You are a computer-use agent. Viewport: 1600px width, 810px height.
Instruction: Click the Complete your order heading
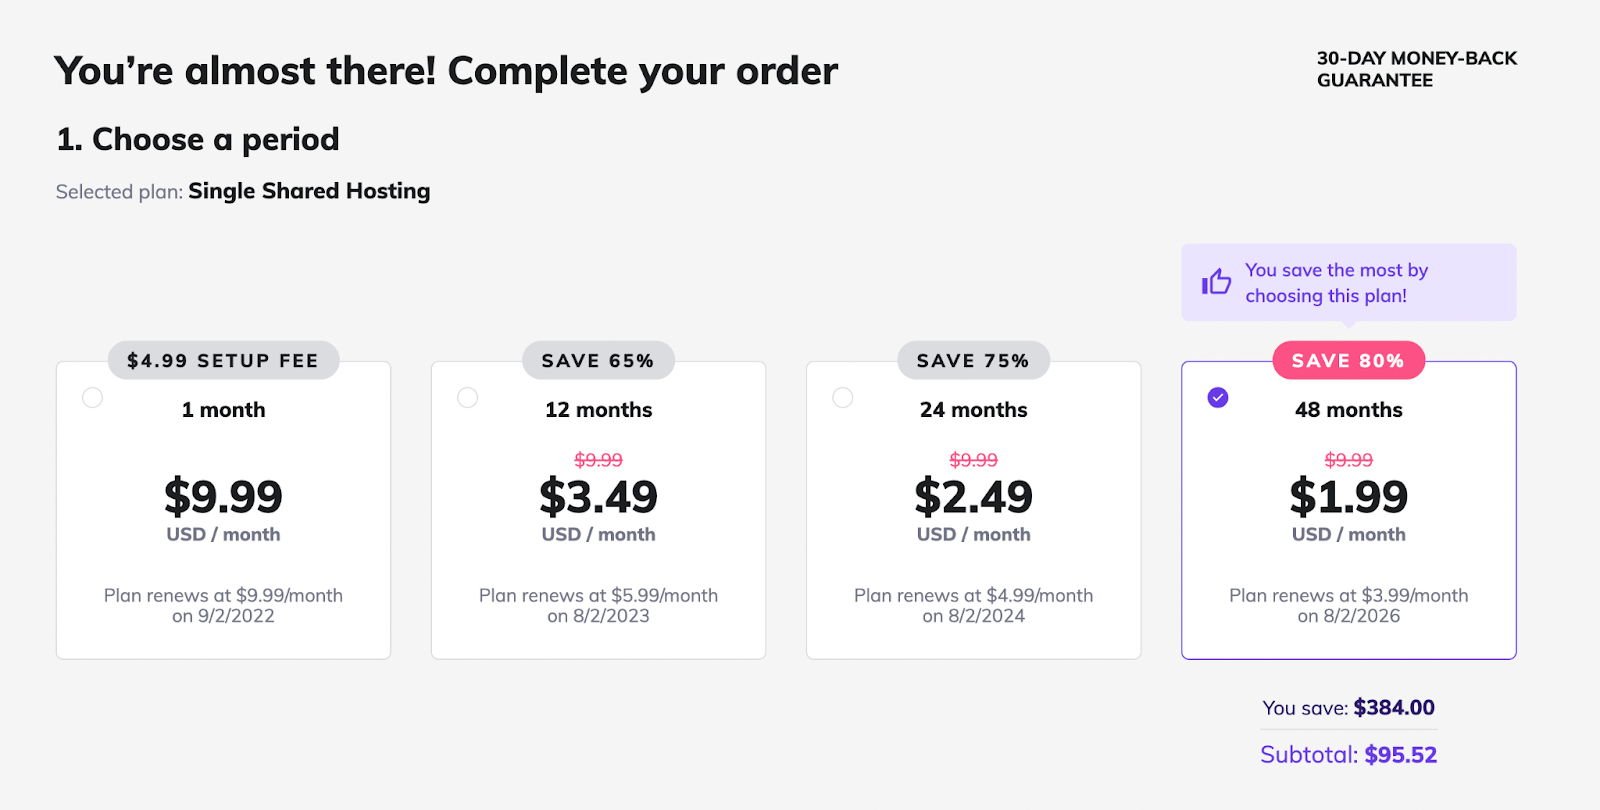click(x=446, y=70)
